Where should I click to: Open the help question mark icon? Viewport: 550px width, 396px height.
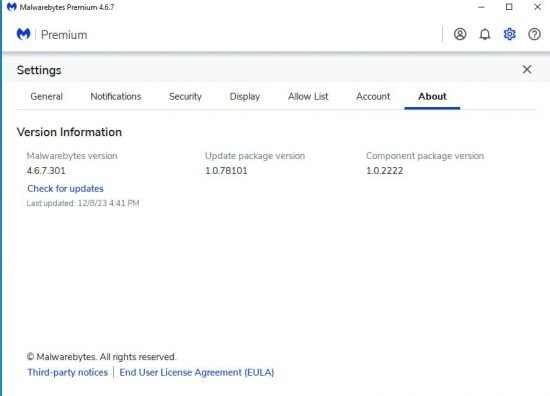click(534, 34)
